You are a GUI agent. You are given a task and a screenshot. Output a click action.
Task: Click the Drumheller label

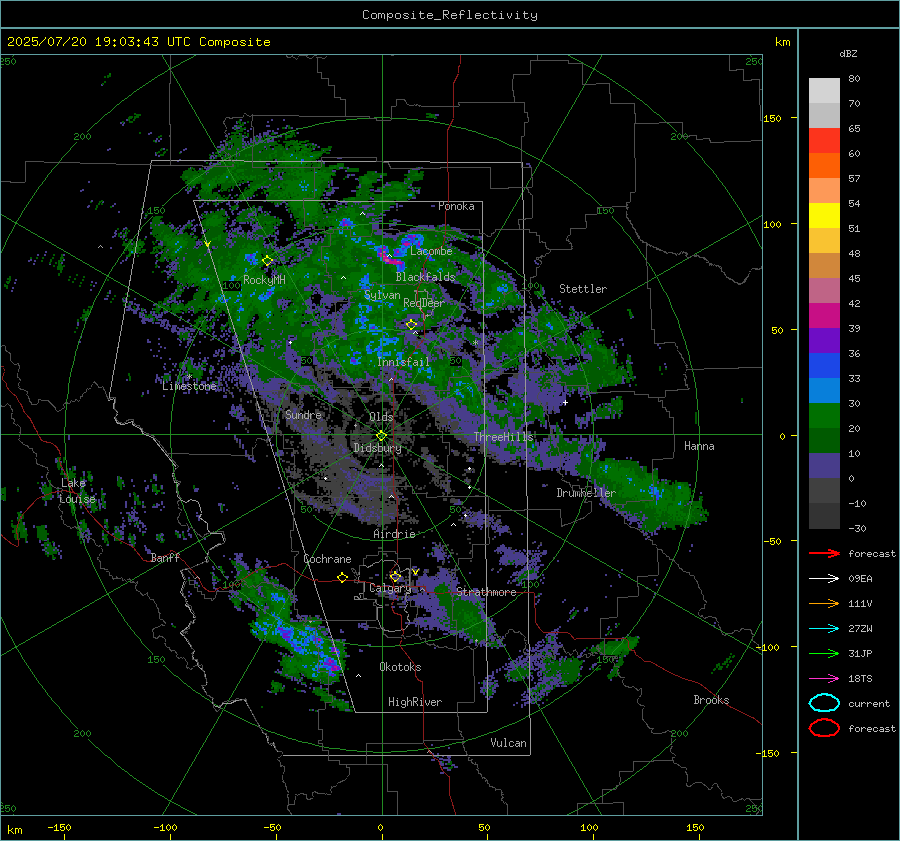pos(586,493)
